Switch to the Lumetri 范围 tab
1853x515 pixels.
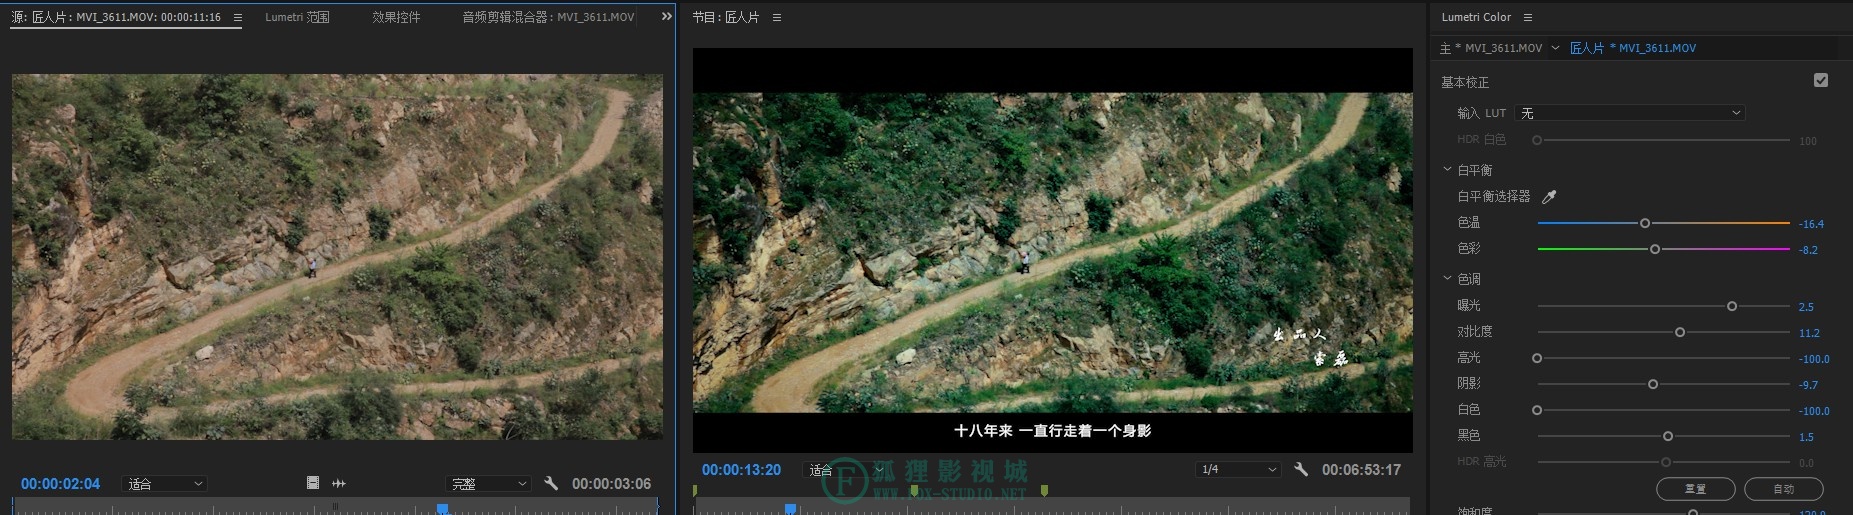point(297,17)
